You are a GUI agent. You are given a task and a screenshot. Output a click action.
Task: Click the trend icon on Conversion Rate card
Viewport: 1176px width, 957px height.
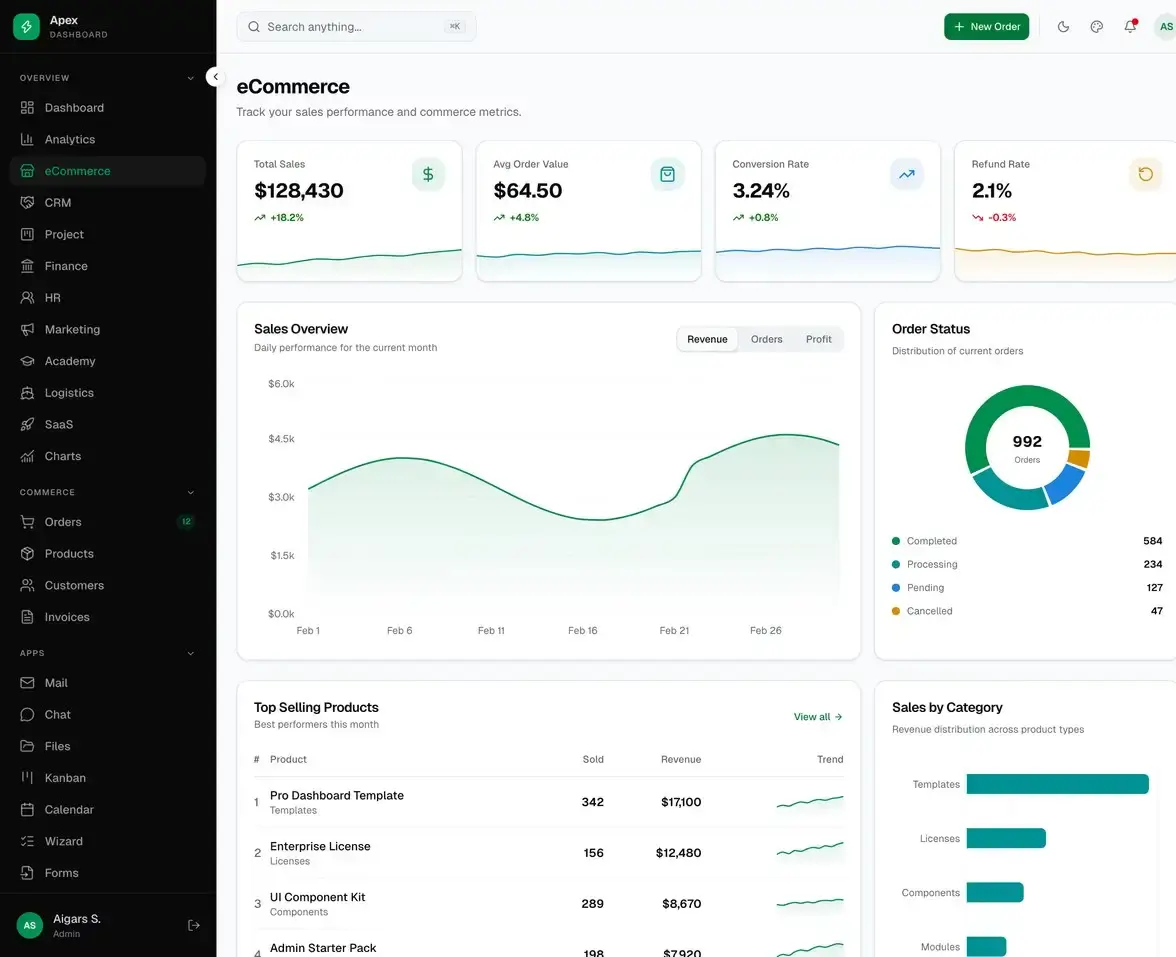[907, 175]
